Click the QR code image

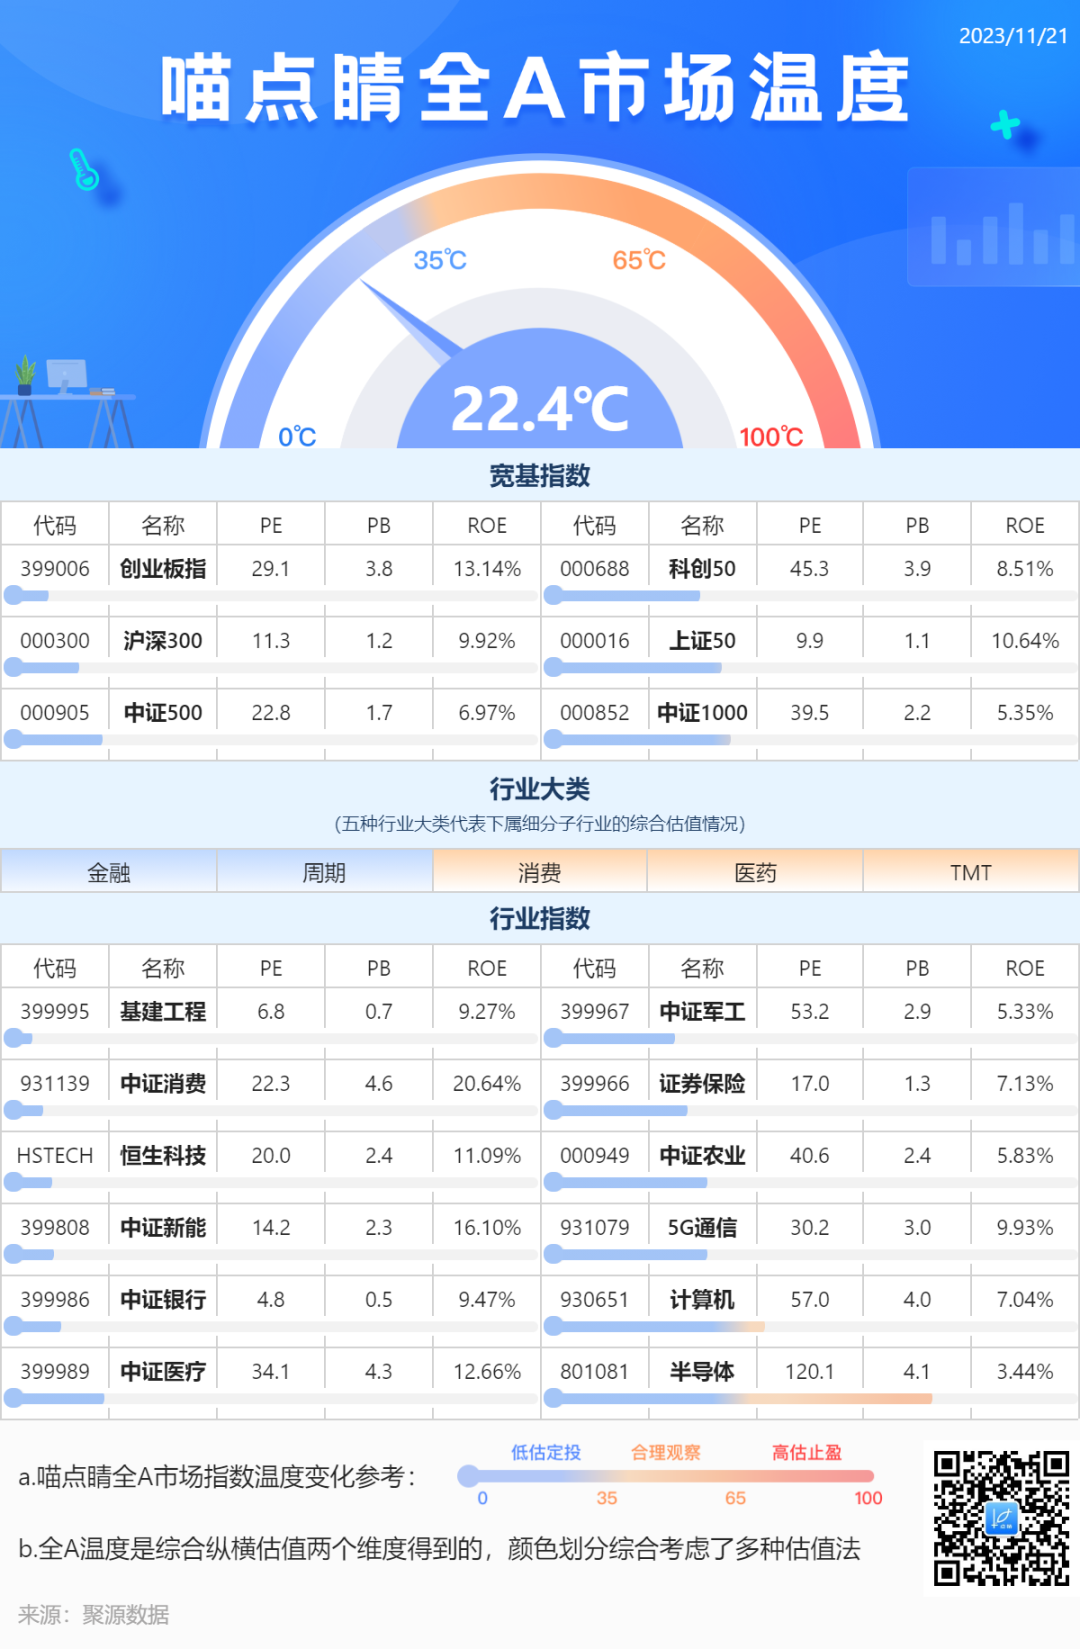pyautogui.click(x=1002, y=1519)
